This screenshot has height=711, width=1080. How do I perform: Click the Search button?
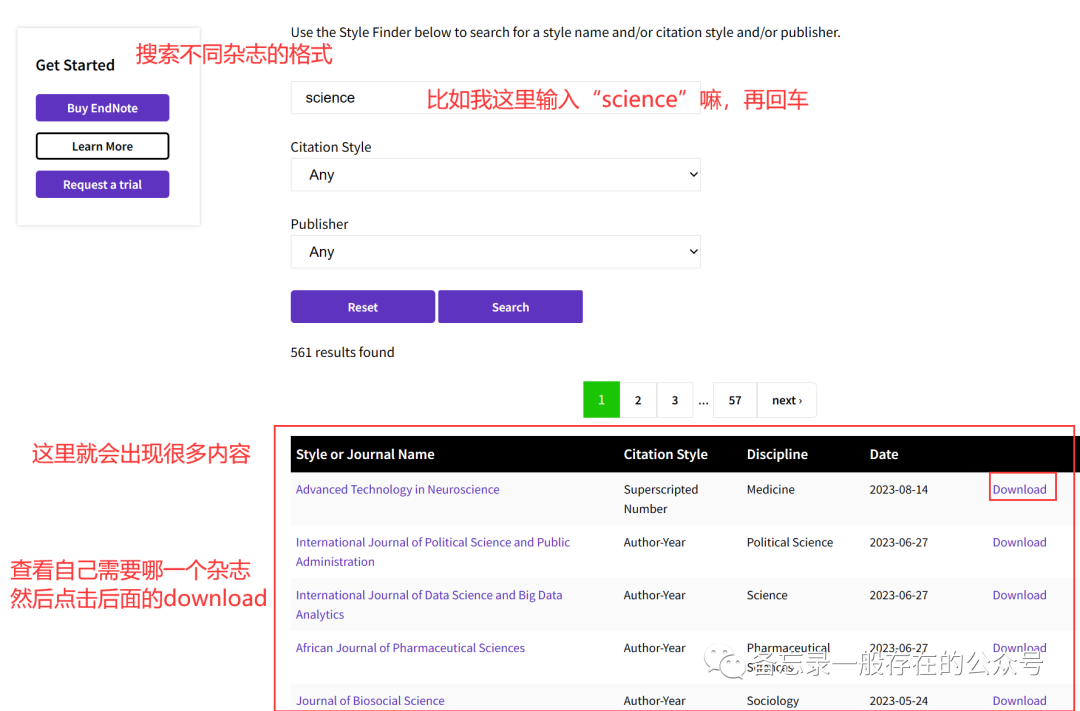(510, 307)
